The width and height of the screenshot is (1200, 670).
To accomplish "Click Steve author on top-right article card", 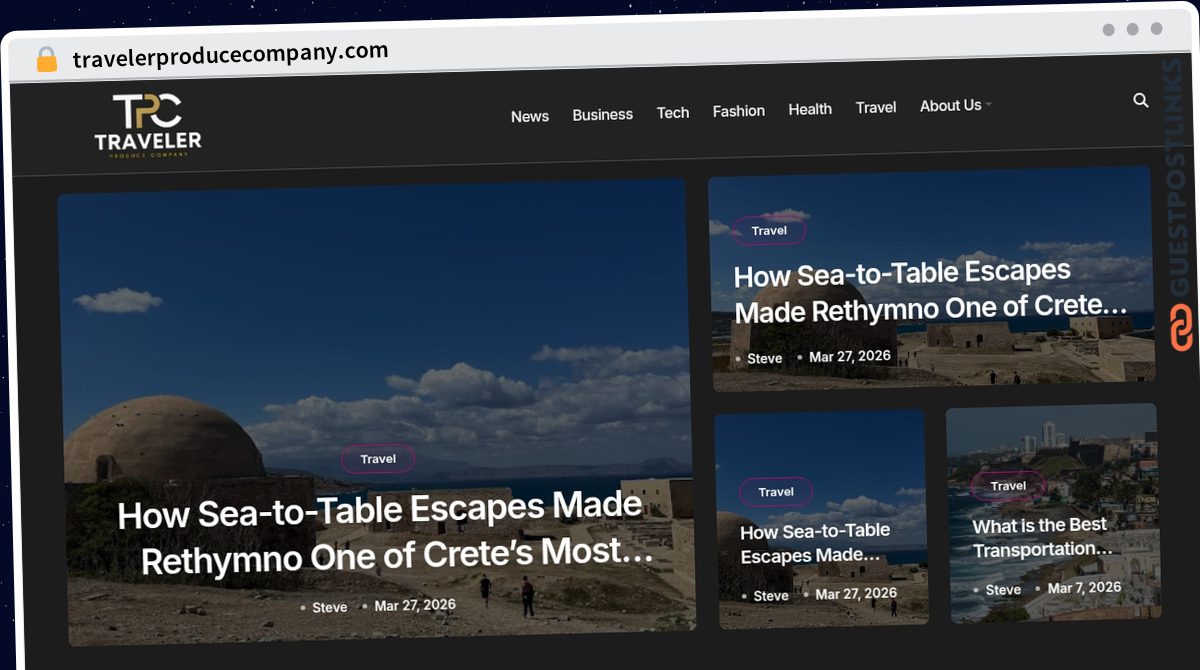I will (765, 358).
